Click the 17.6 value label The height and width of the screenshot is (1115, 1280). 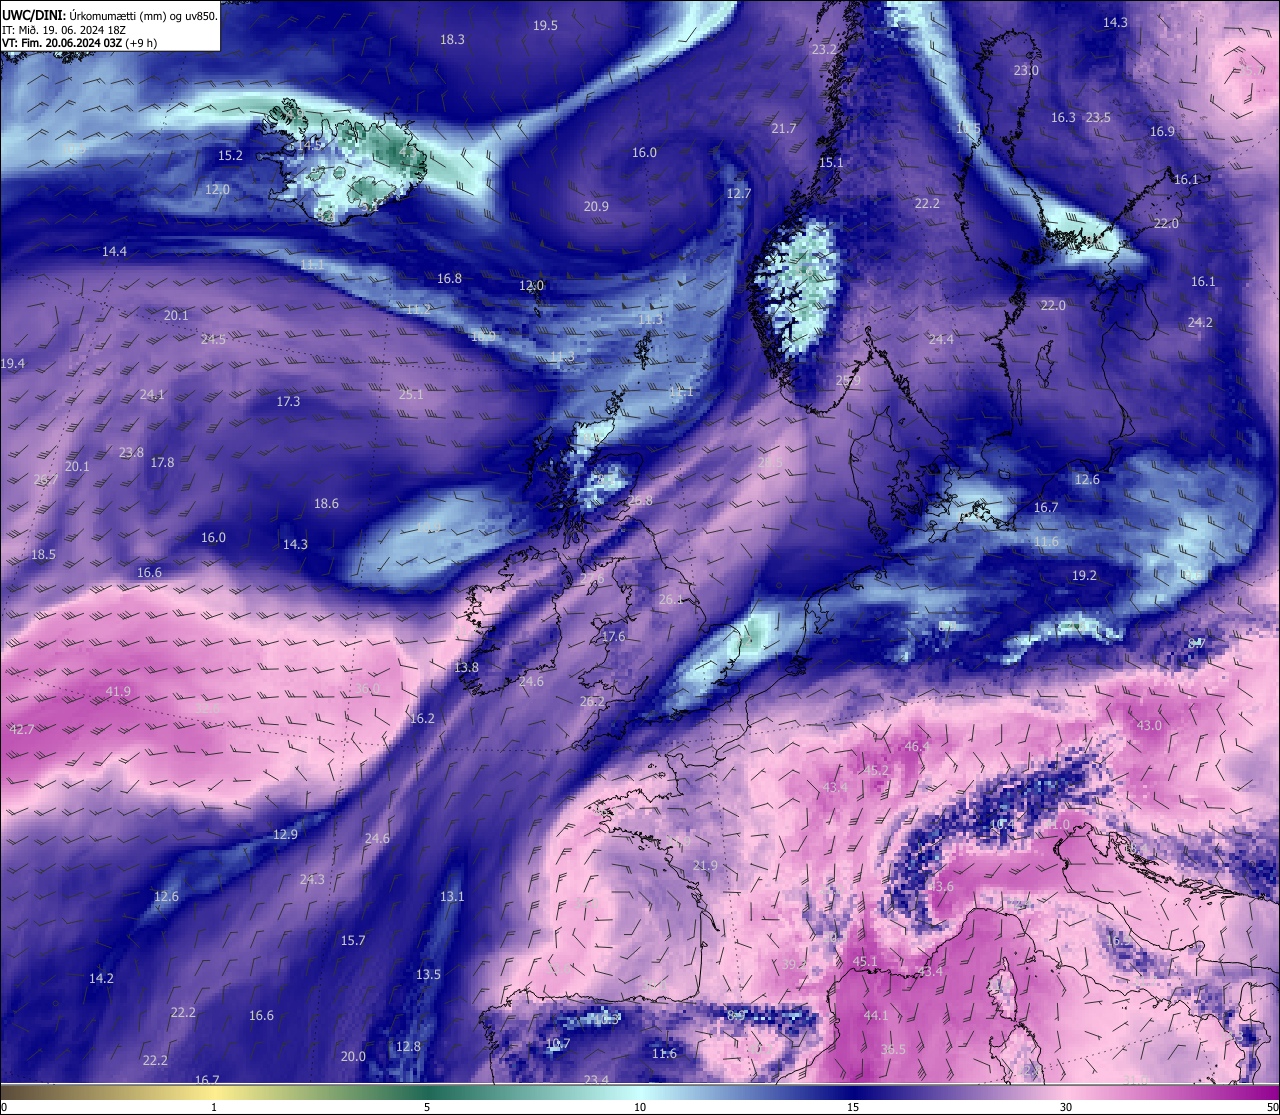point(613,637)
